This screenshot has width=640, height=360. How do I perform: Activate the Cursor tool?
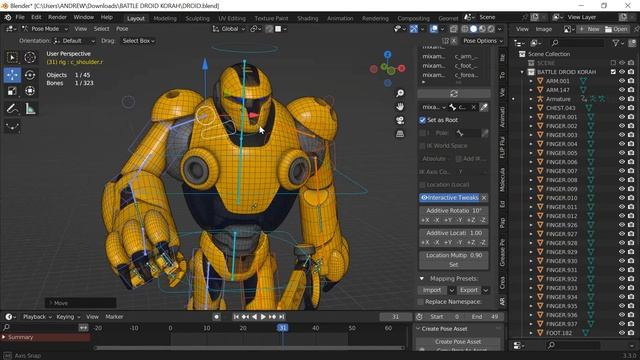[x=30, y=58]
